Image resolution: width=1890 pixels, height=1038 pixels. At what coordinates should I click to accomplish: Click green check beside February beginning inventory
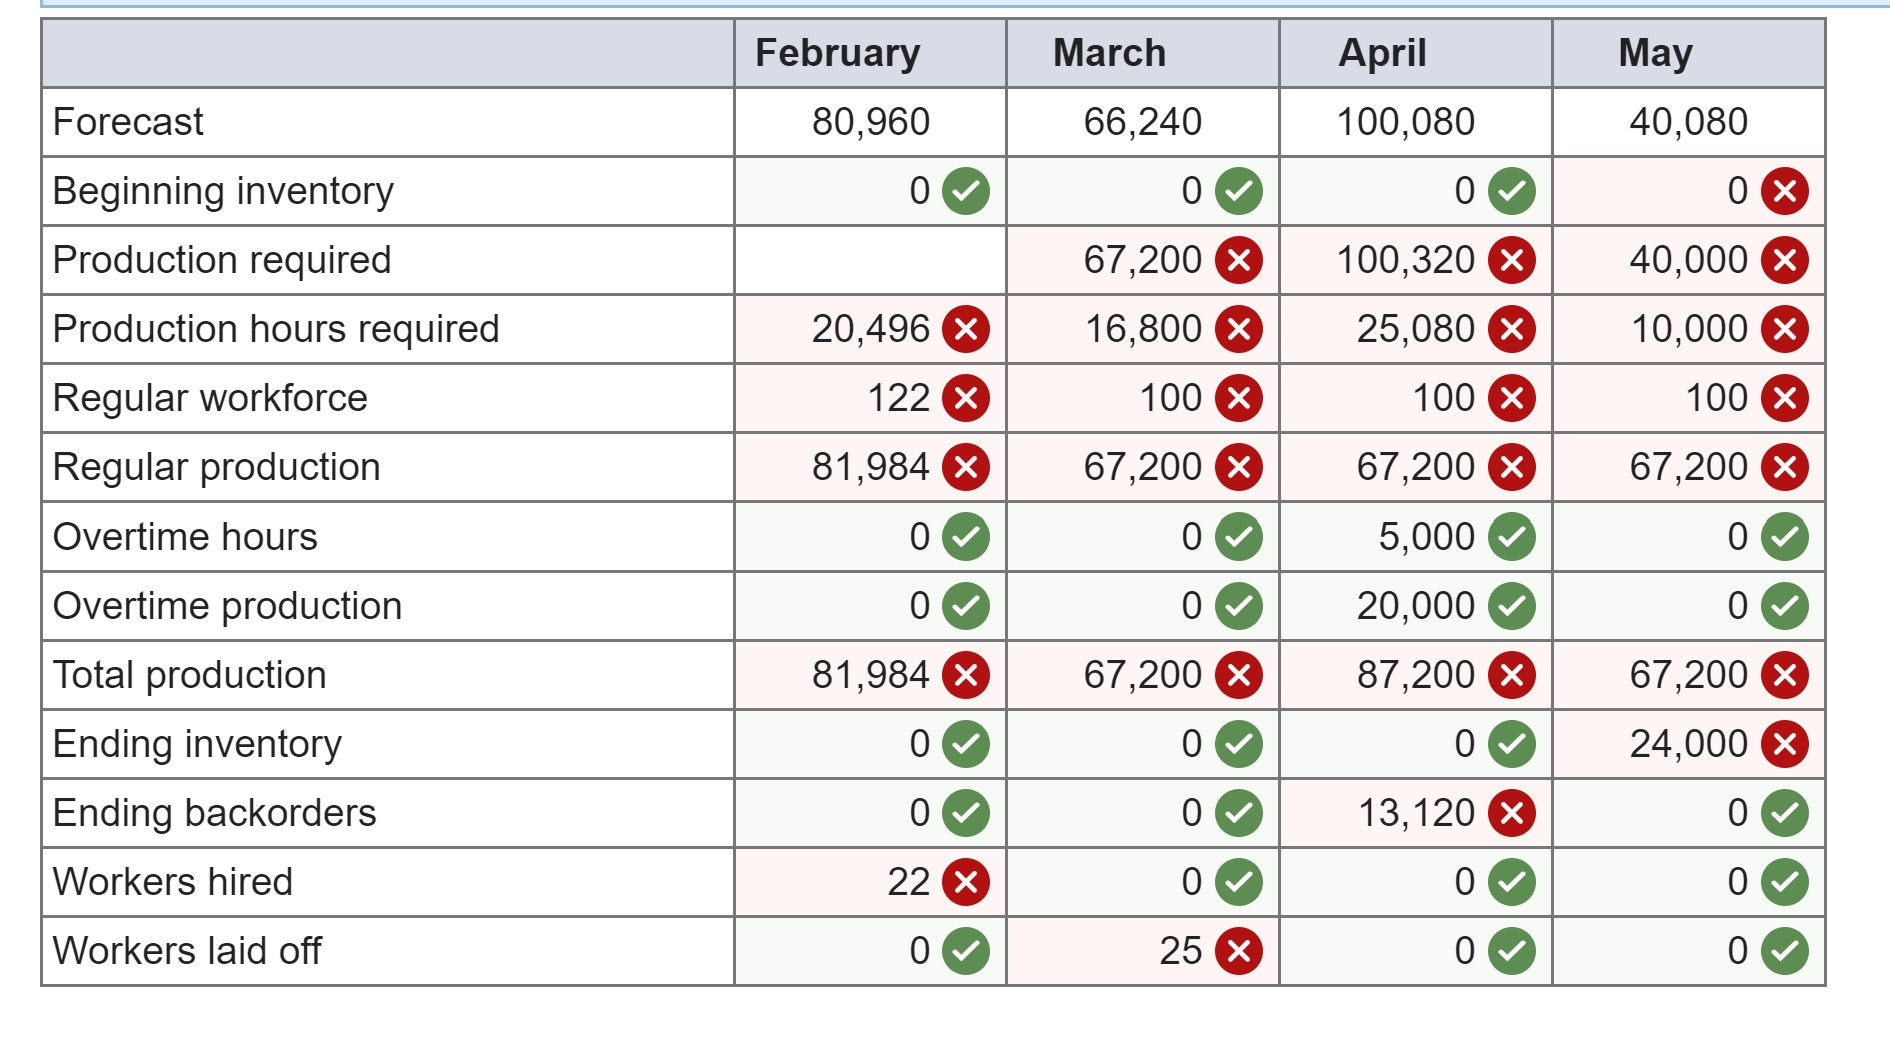click(x=965, y=191)
